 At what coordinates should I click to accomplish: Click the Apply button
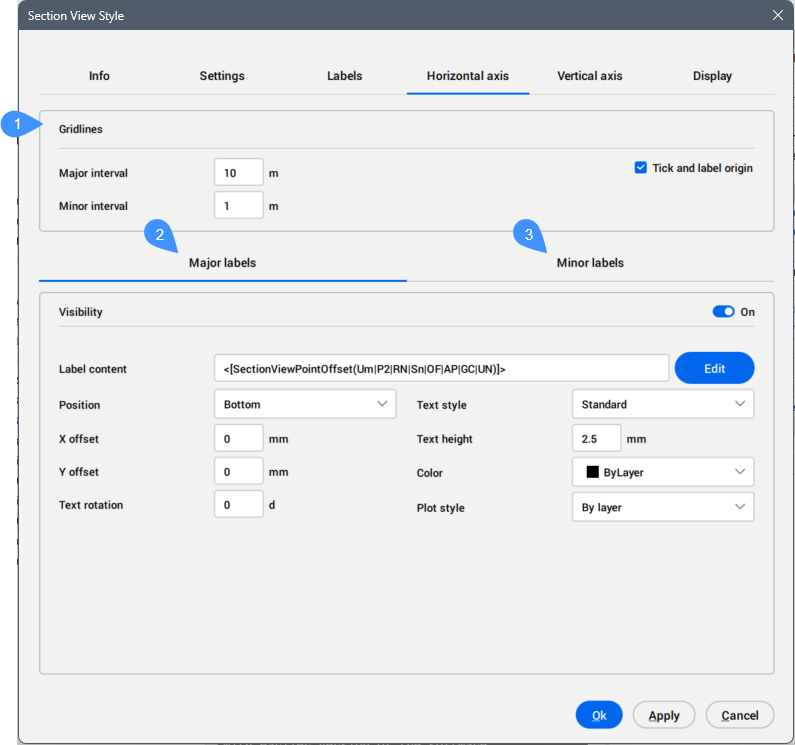tap(664, 715)
